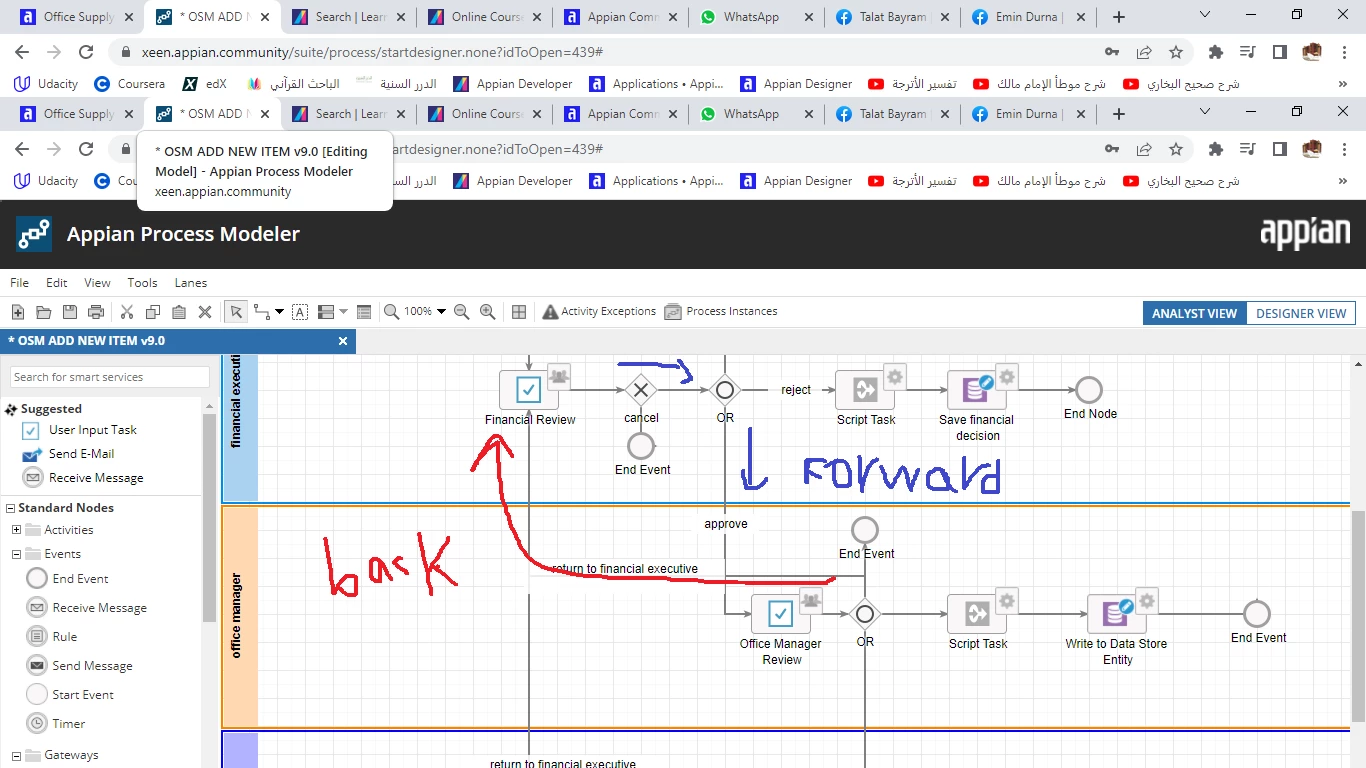Close the OSM ADD NEW ITEM v9.0 tab

(343, 341)
